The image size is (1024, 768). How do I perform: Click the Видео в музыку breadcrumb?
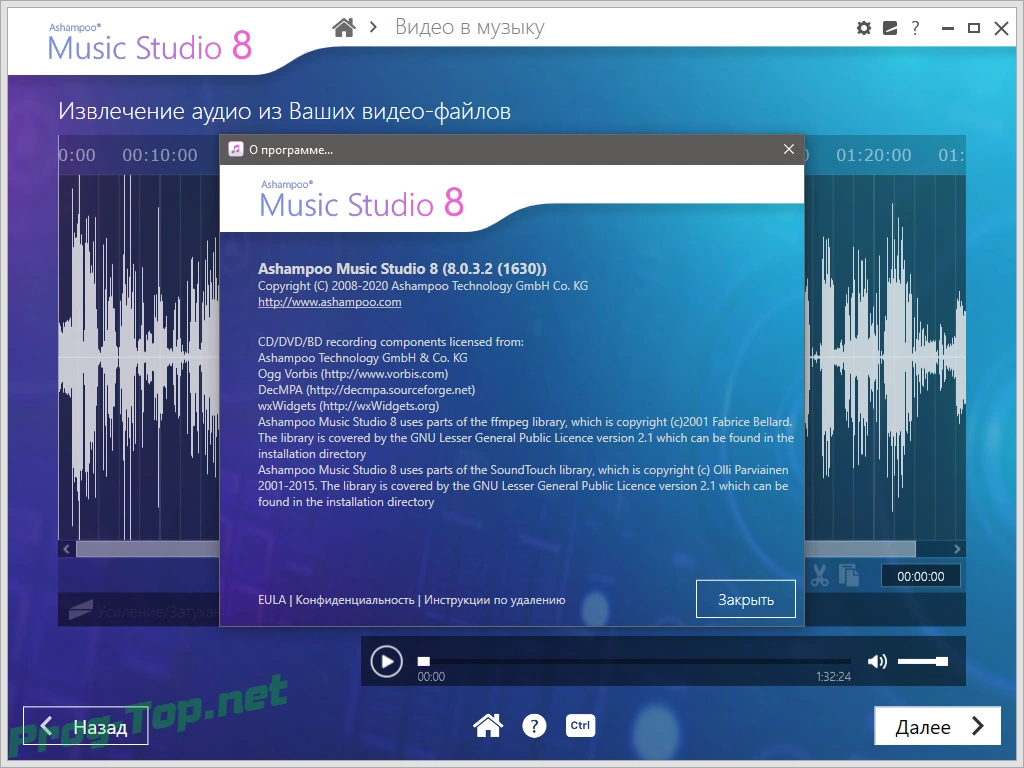coord(470,27)
